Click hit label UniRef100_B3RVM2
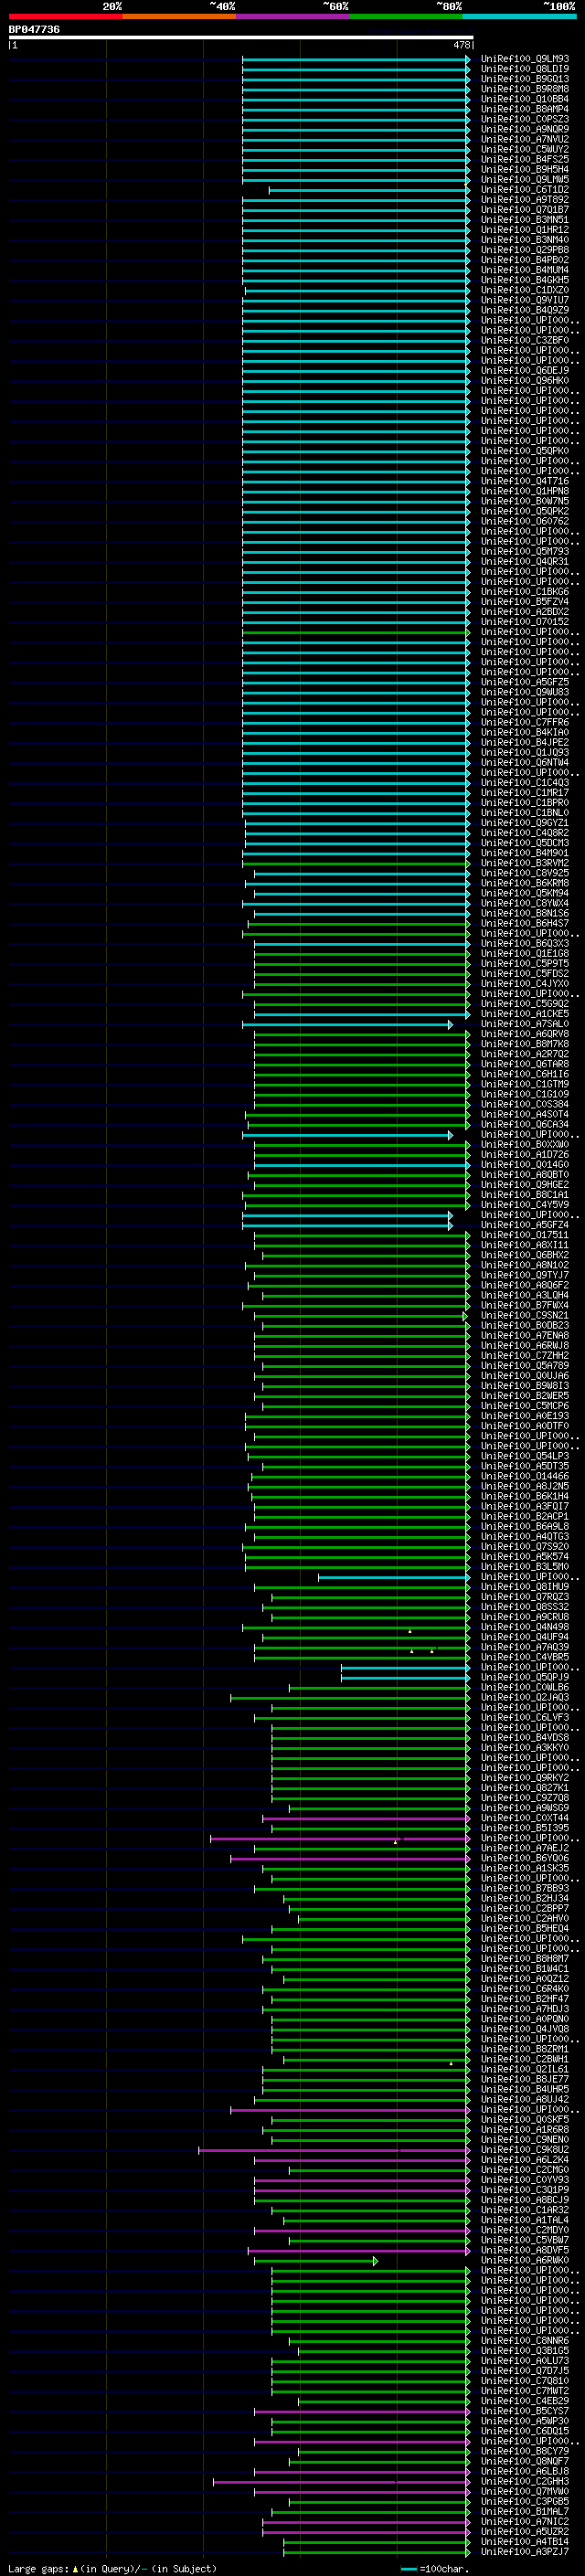Viewport: 585px width, 2576px height. (x=525, y=863)
